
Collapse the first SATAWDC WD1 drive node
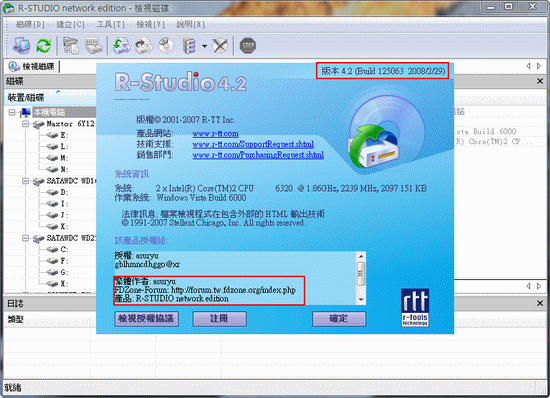(25, 181)
